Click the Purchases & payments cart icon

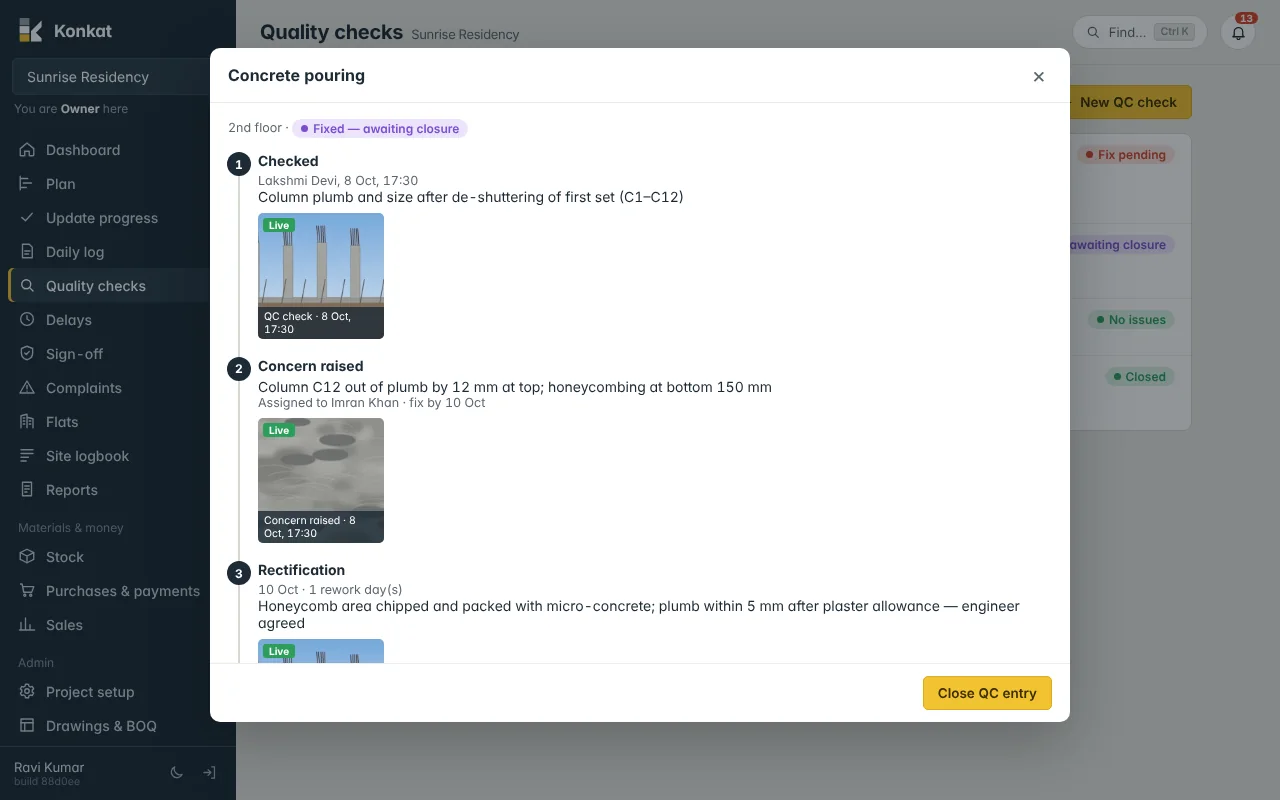[x=27, y=591]
